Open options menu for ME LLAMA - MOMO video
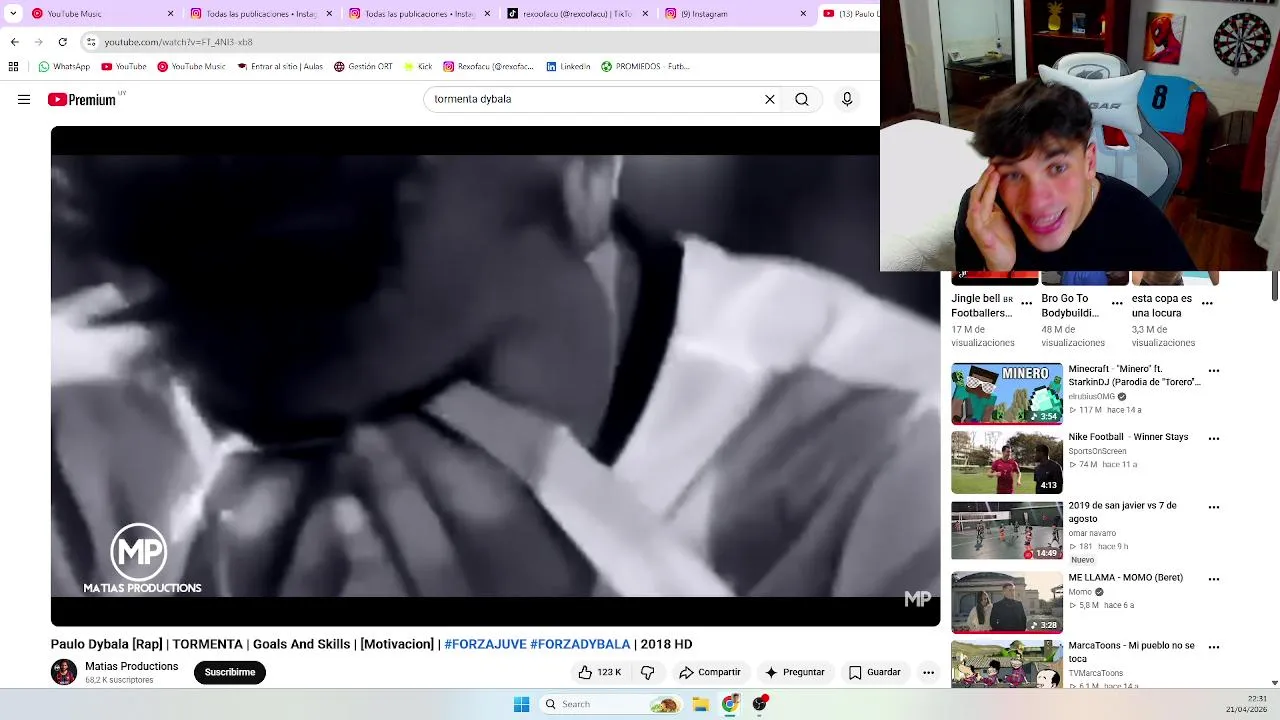The width and height of the screenshot is (1280, 720). click(x=1214, y=579)
